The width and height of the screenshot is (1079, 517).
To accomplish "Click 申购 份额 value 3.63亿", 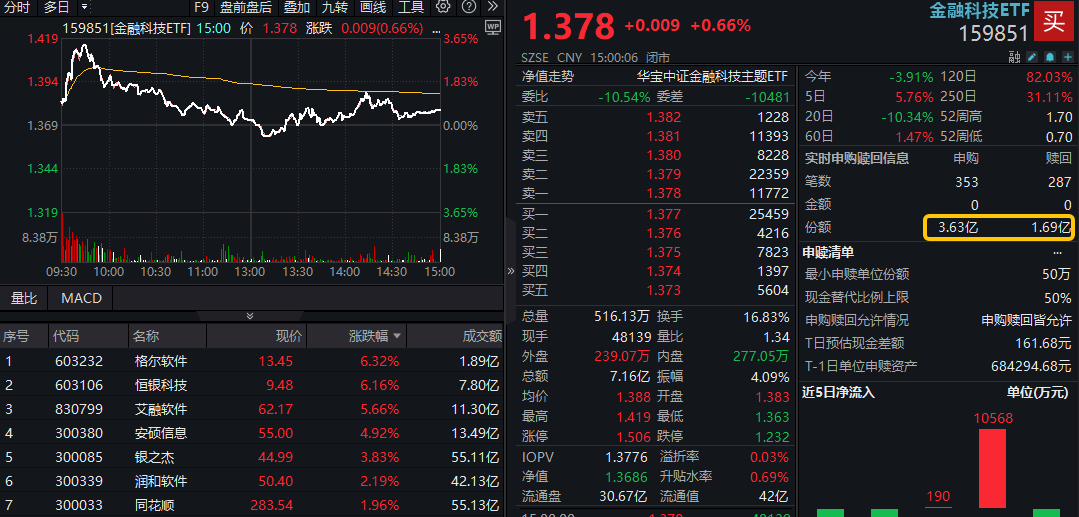I will pos(958,227).
